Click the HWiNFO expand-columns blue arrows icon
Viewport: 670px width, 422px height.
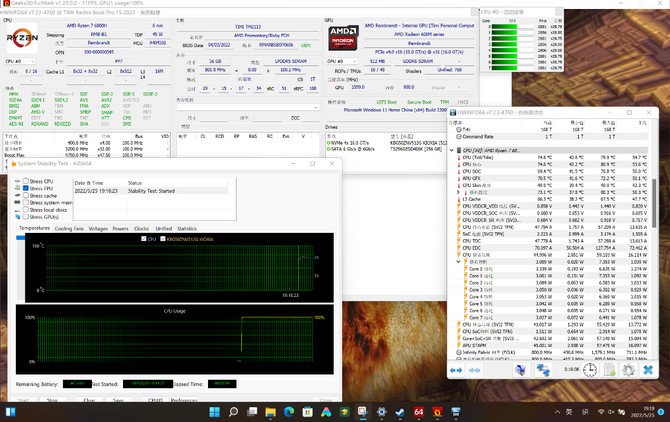click(456, 370)
